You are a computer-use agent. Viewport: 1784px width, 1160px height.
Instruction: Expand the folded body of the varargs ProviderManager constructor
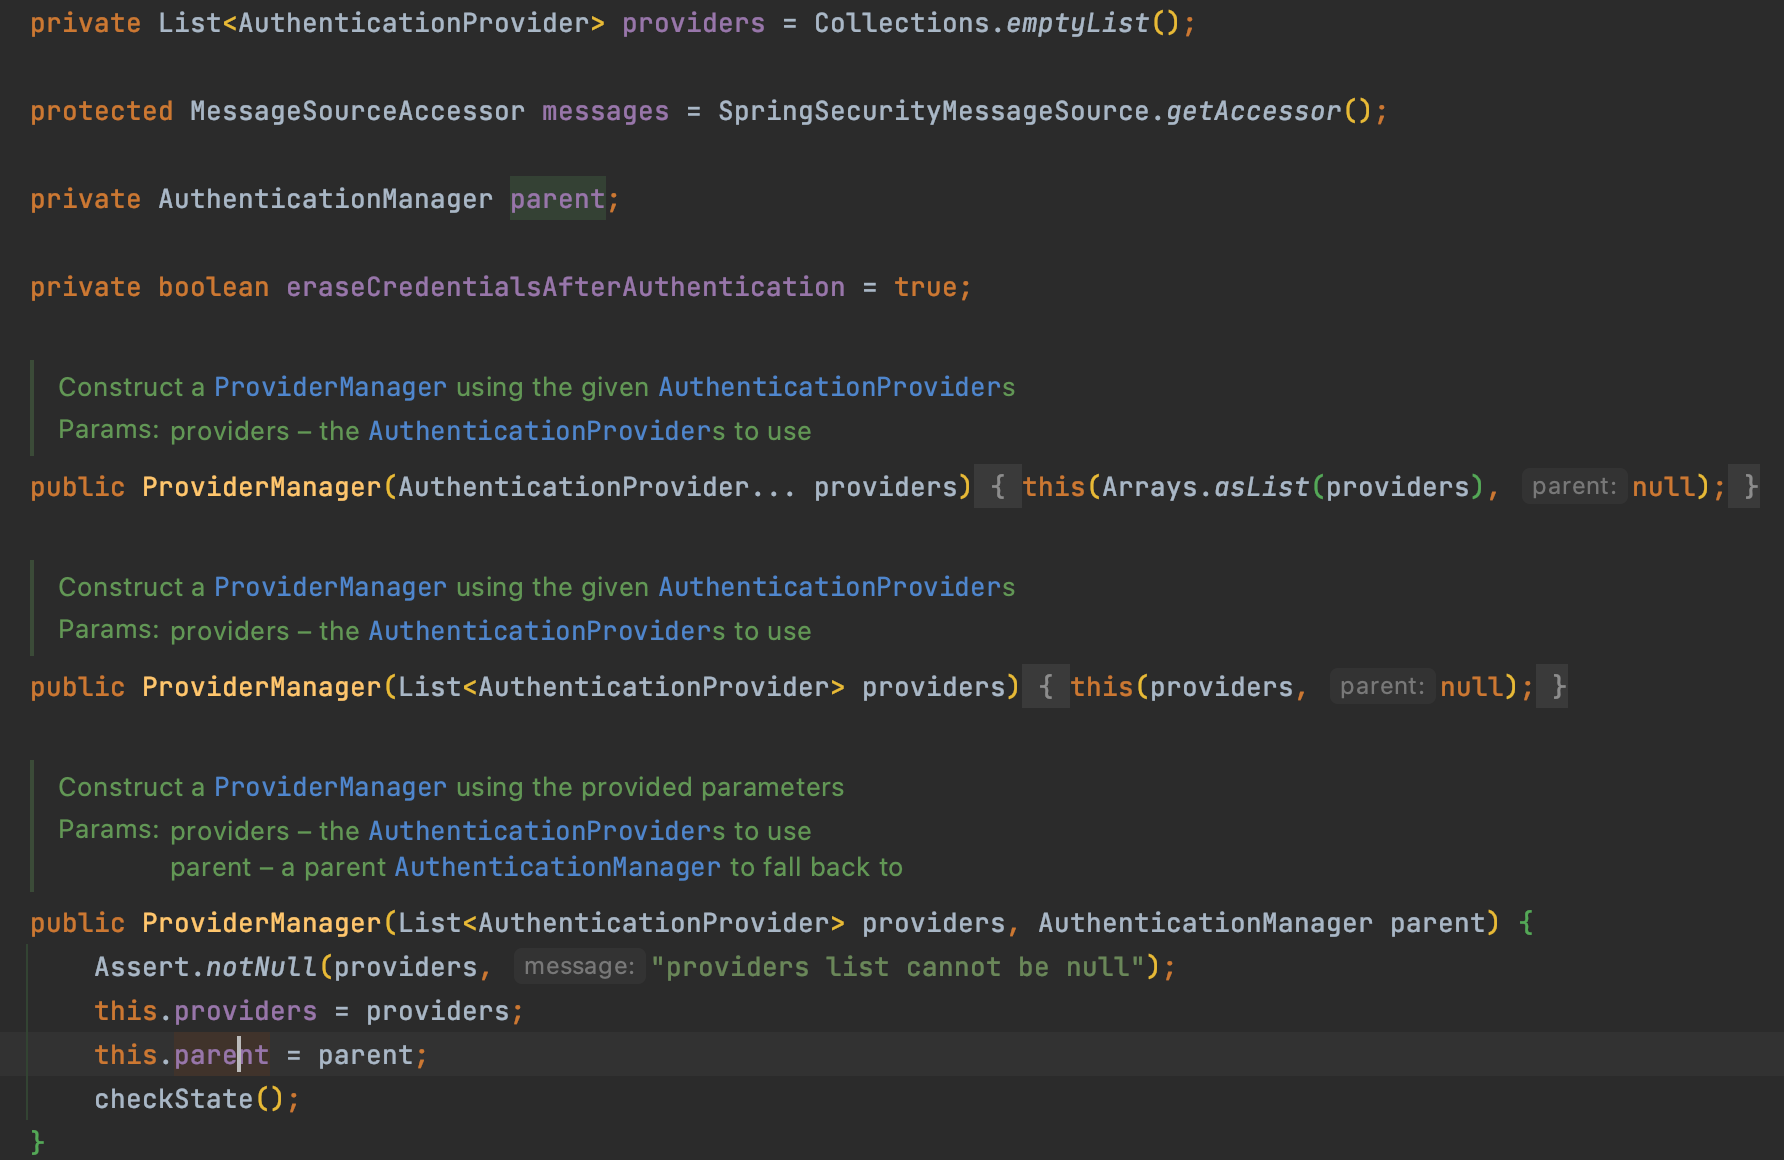coord(997,487)
